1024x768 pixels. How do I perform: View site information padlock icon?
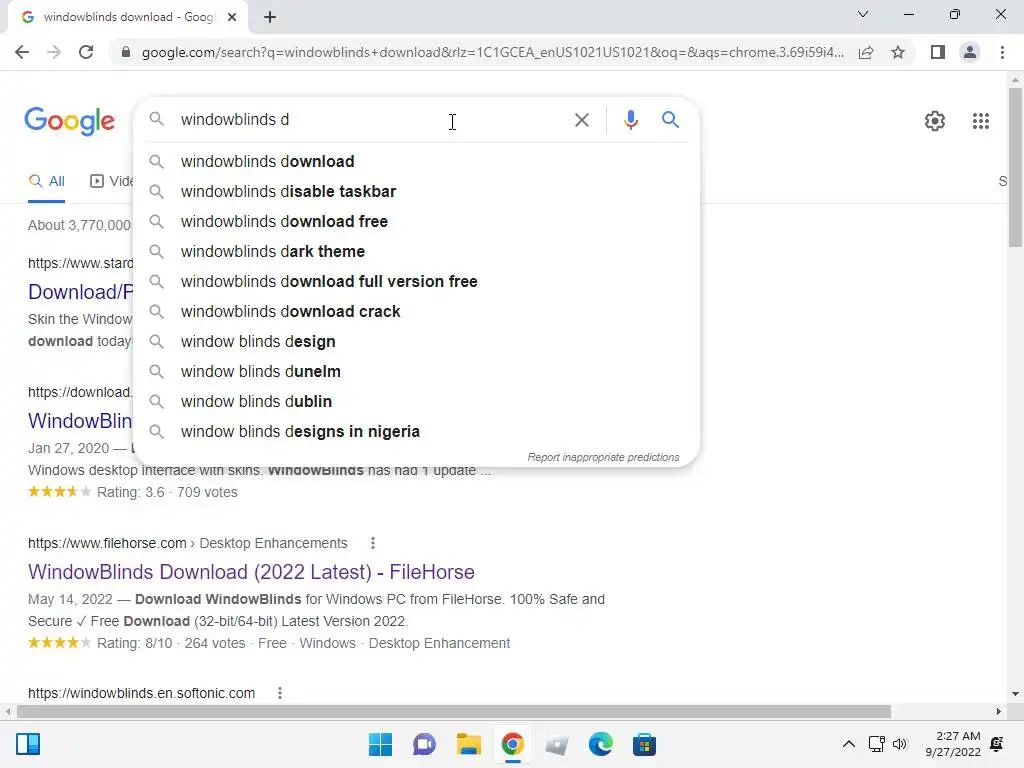(x=126, y=52)
